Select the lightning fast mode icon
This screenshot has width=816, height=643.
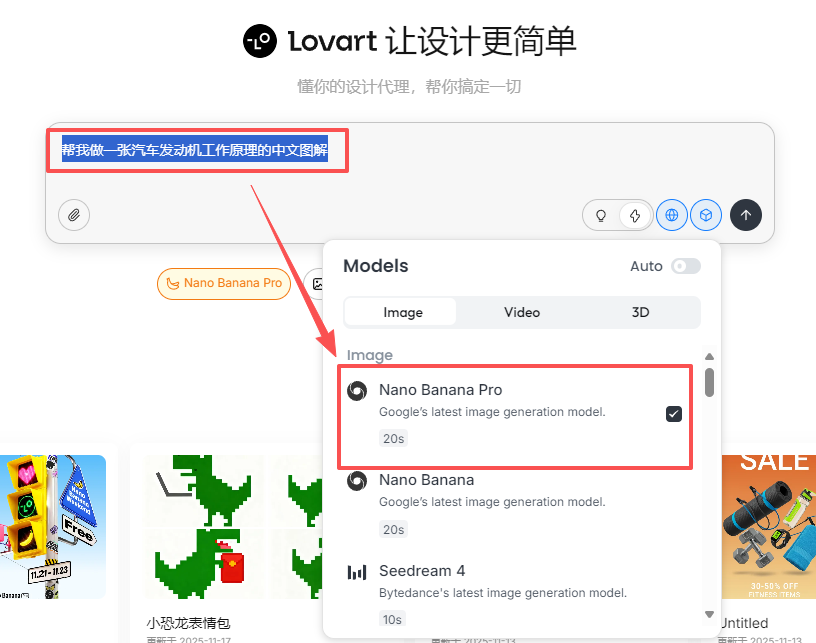[x=634, y=215]
